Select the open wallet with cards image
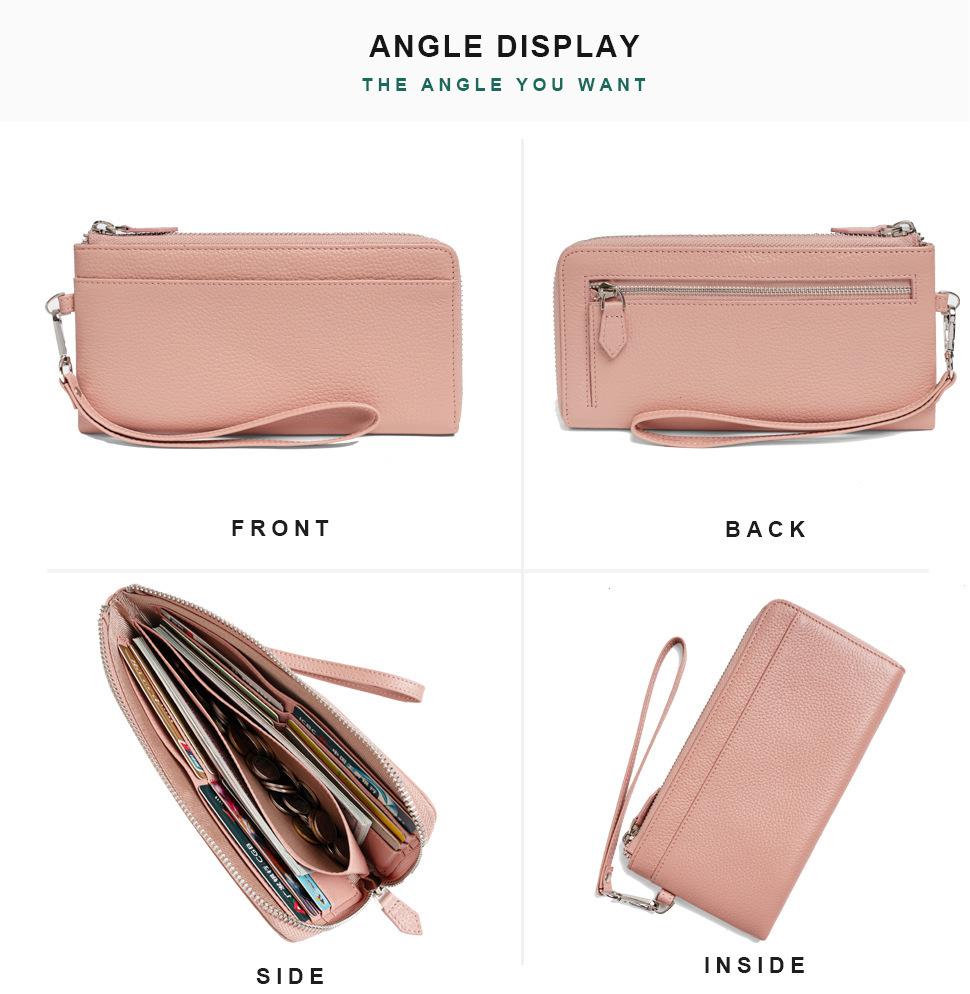Screen dimensions: 970x994 click(x=261, y=763)
